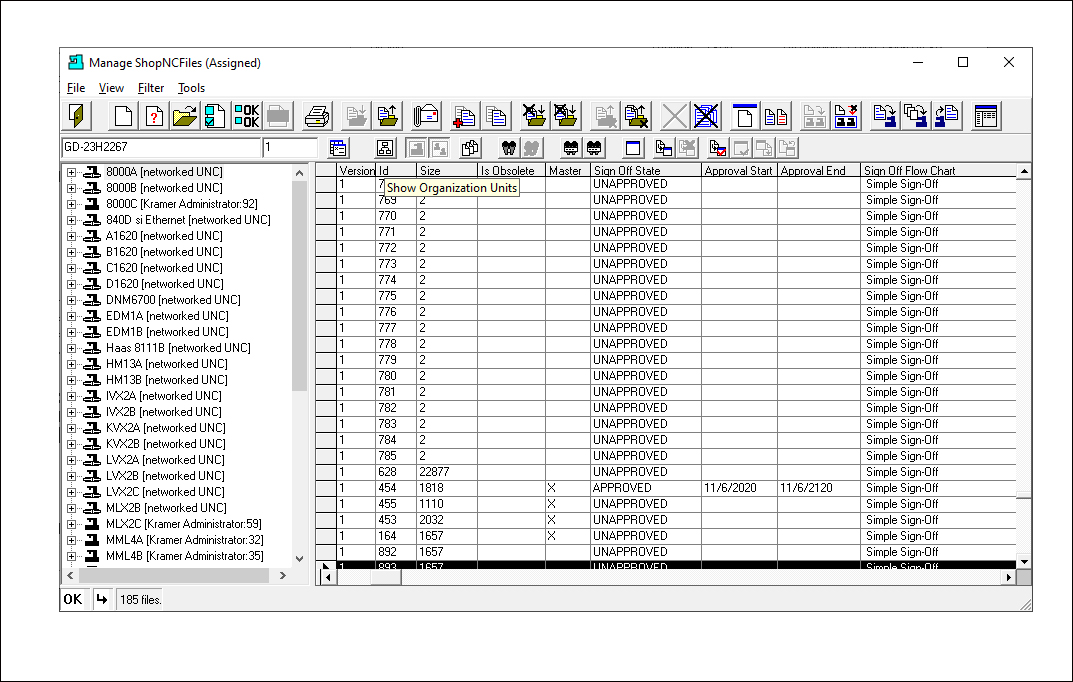Click the GD-23H2267 input field
The image size is (1073, 682).
161,147
